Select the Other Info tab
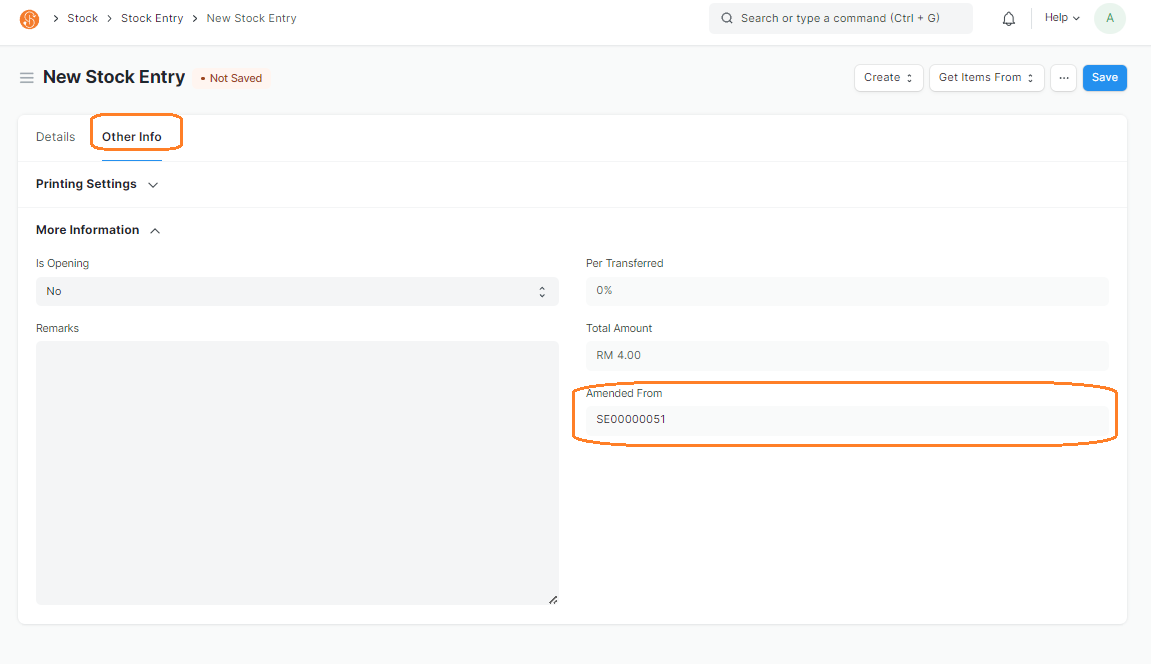Image resolution: width=1151 pixels, height=664 pixels. pos(131,137)
